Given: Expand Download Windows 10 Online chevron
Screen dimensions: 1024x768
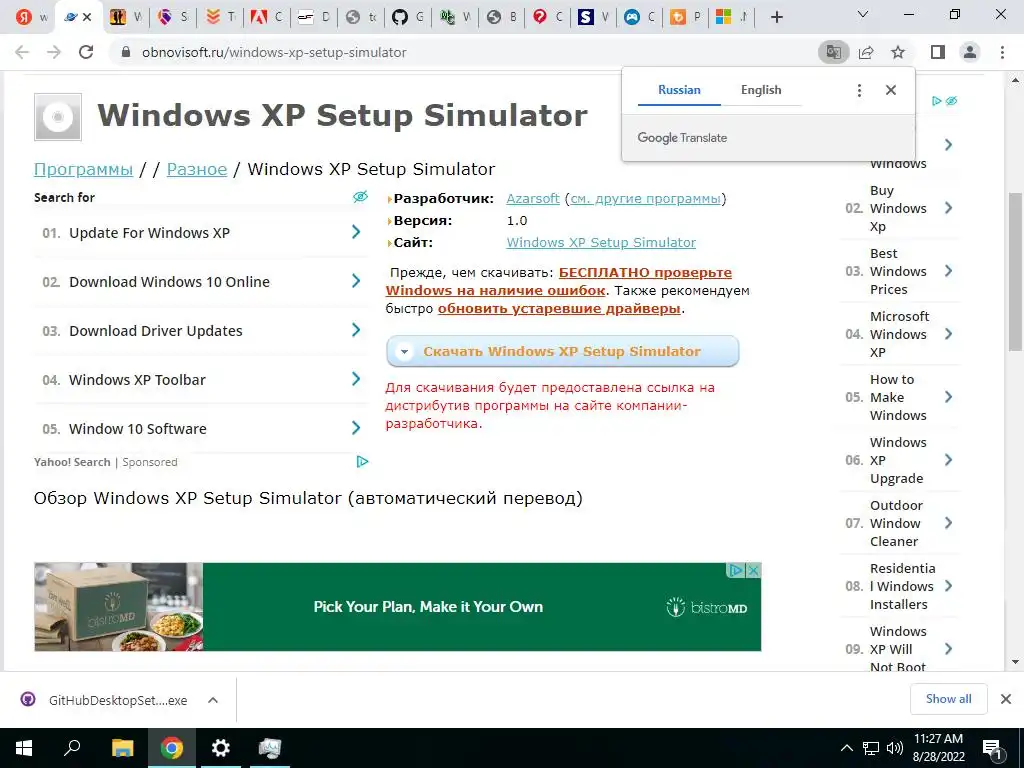Looking at the screenshot, I should 356,281.
